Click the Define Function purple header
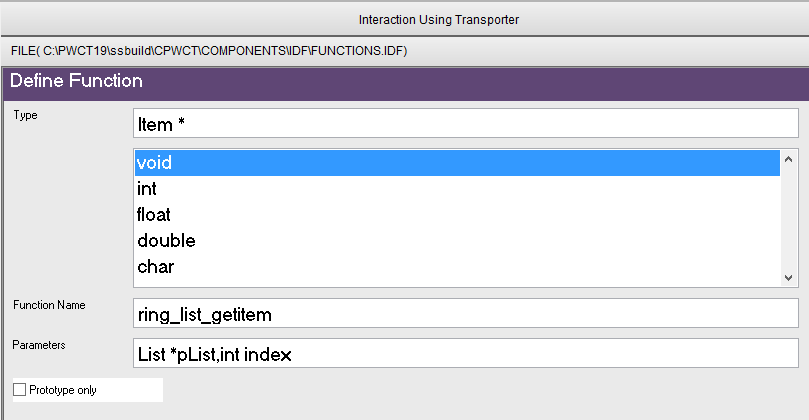The height and width of the screenshot is (420, 809). coord(406,83)
